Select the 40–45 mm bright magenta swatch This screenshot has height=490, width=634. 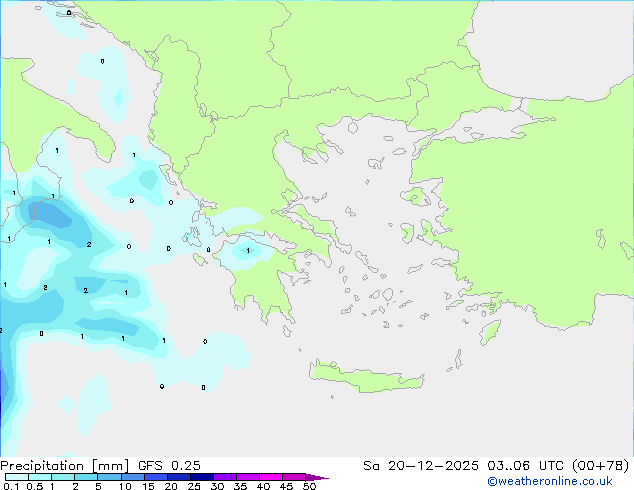click(271, 477)
